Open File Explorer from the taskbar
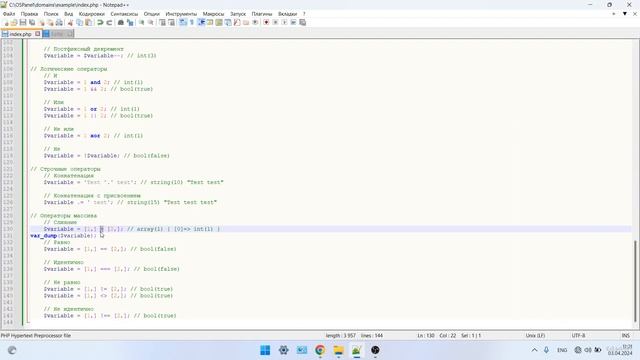 (x=338, y=350)
